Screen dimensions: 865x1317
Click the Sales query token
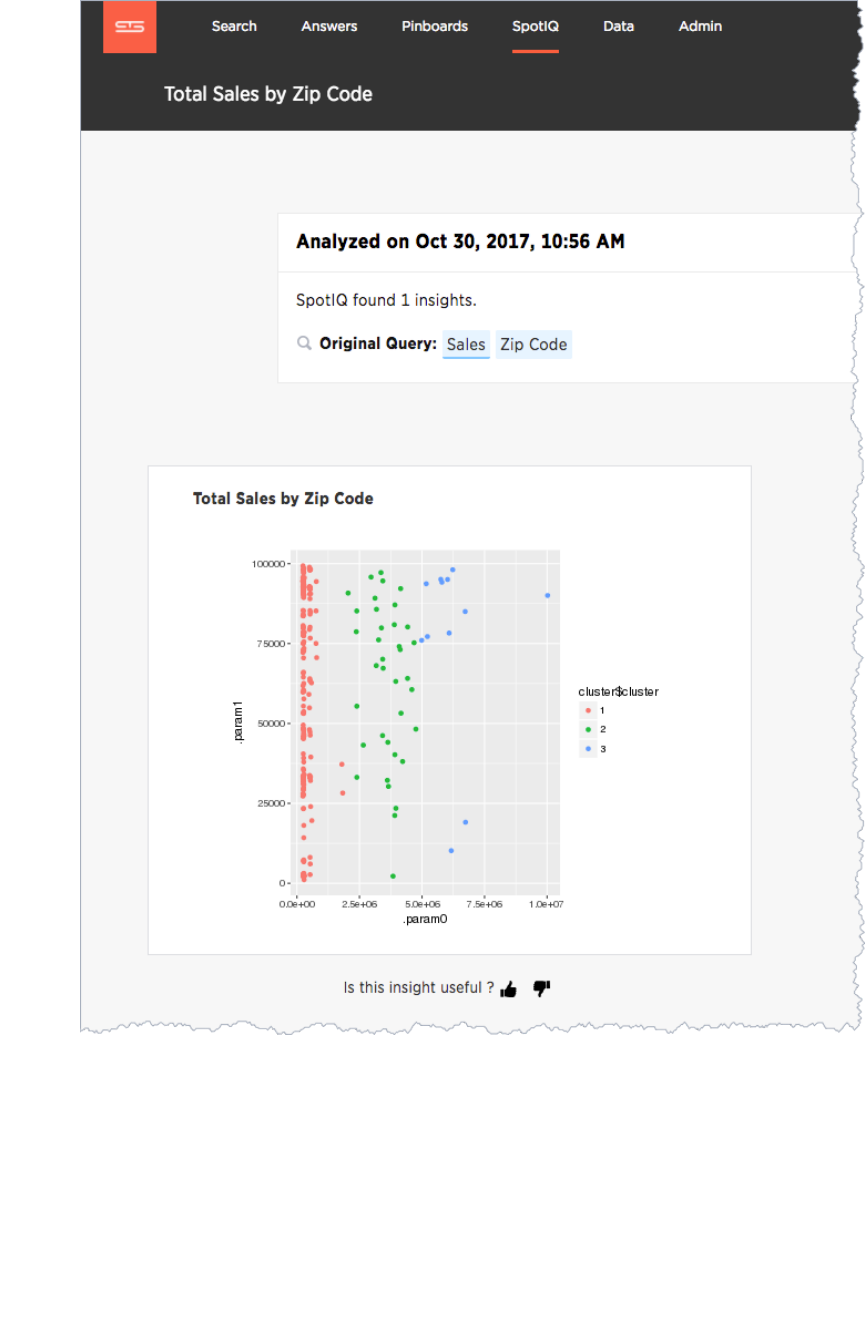466,344
